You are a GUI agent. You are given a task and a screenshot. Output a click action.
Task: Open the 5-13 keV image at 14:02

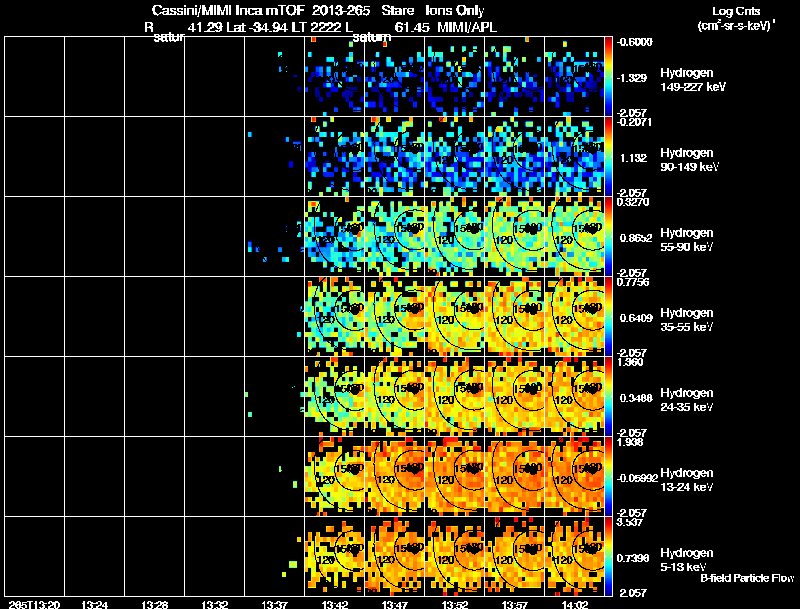pyautogui.click(x=574, y=557)
